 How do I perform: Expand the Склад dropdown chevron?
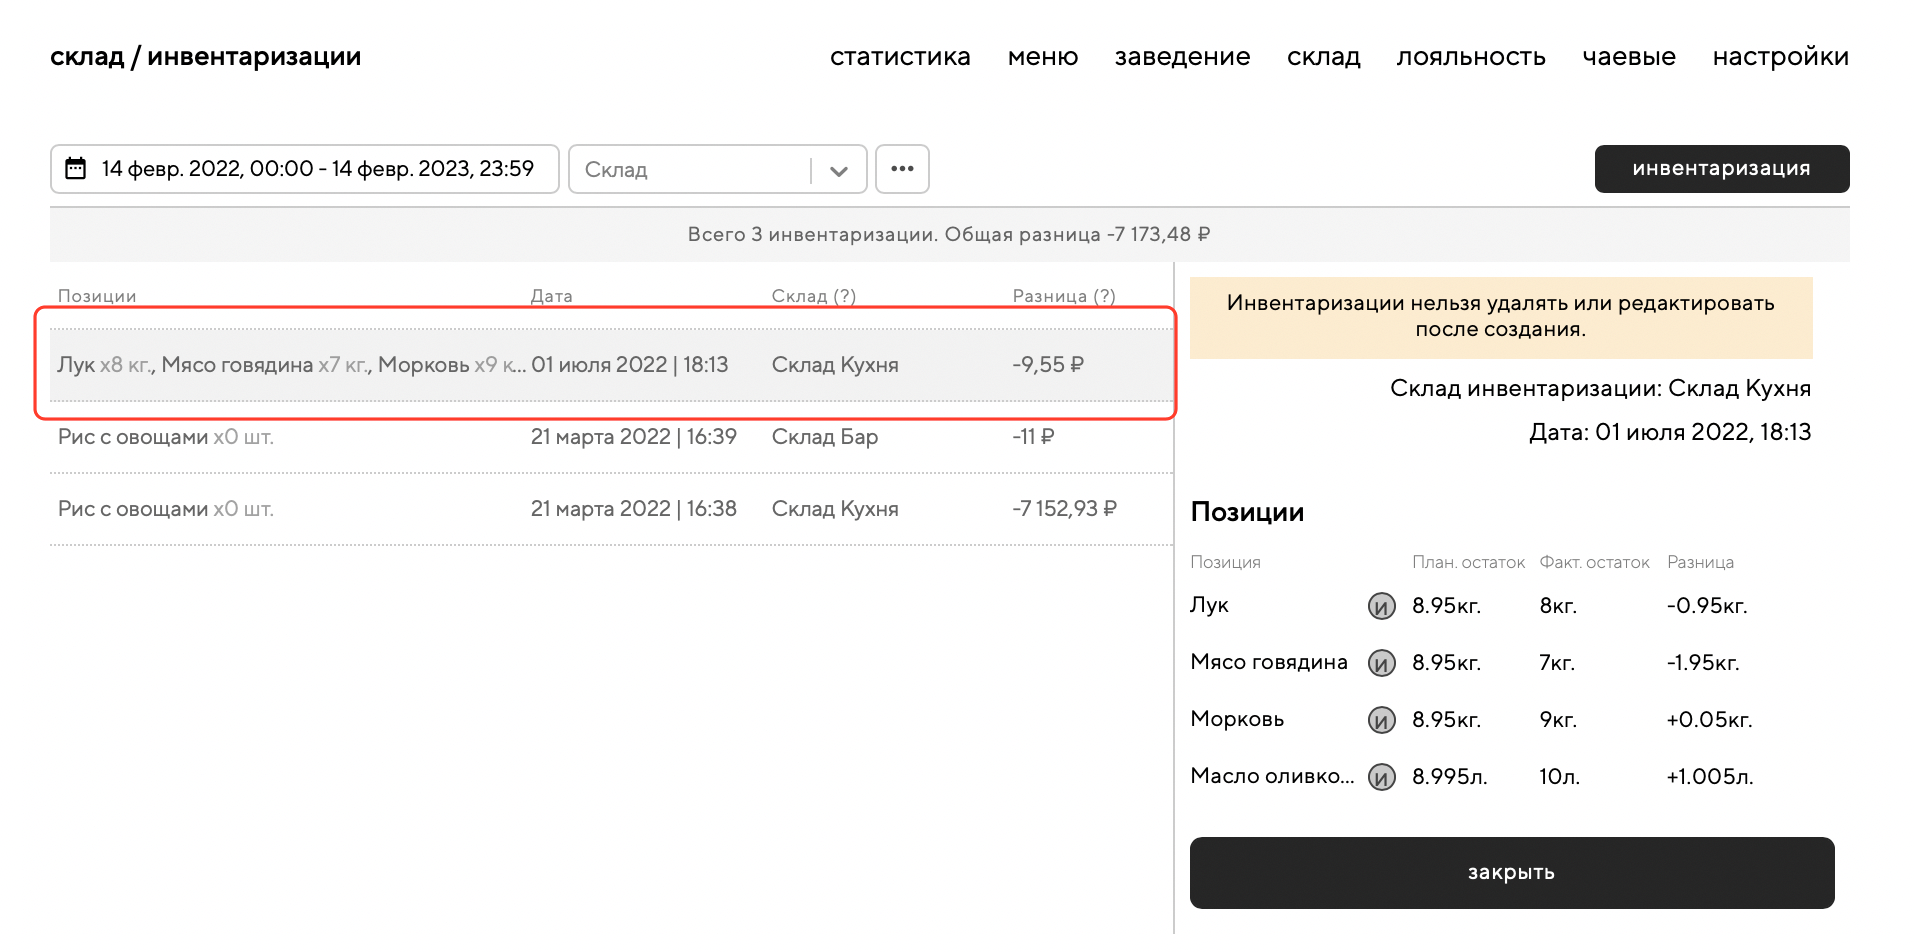839,170
